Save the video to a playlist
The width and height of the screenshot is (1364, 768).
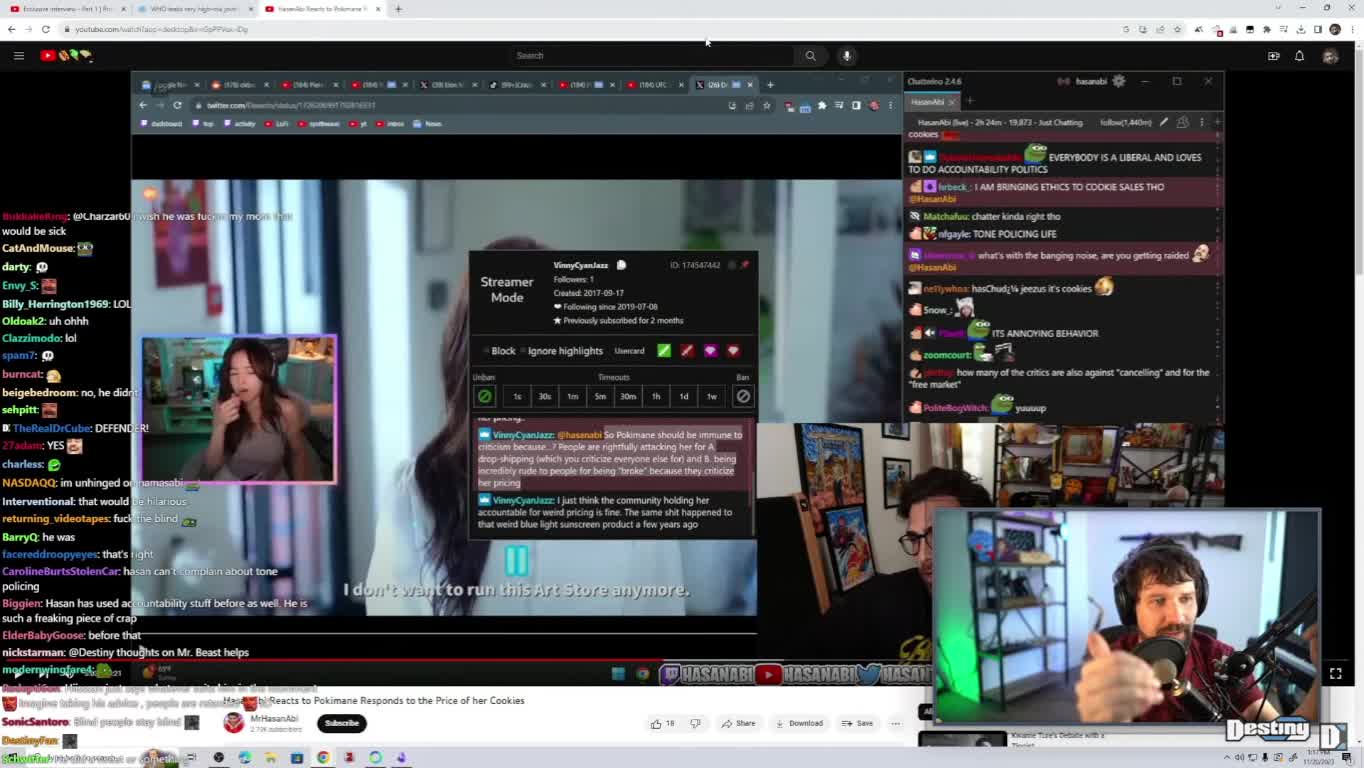click(x=857, y=723)
